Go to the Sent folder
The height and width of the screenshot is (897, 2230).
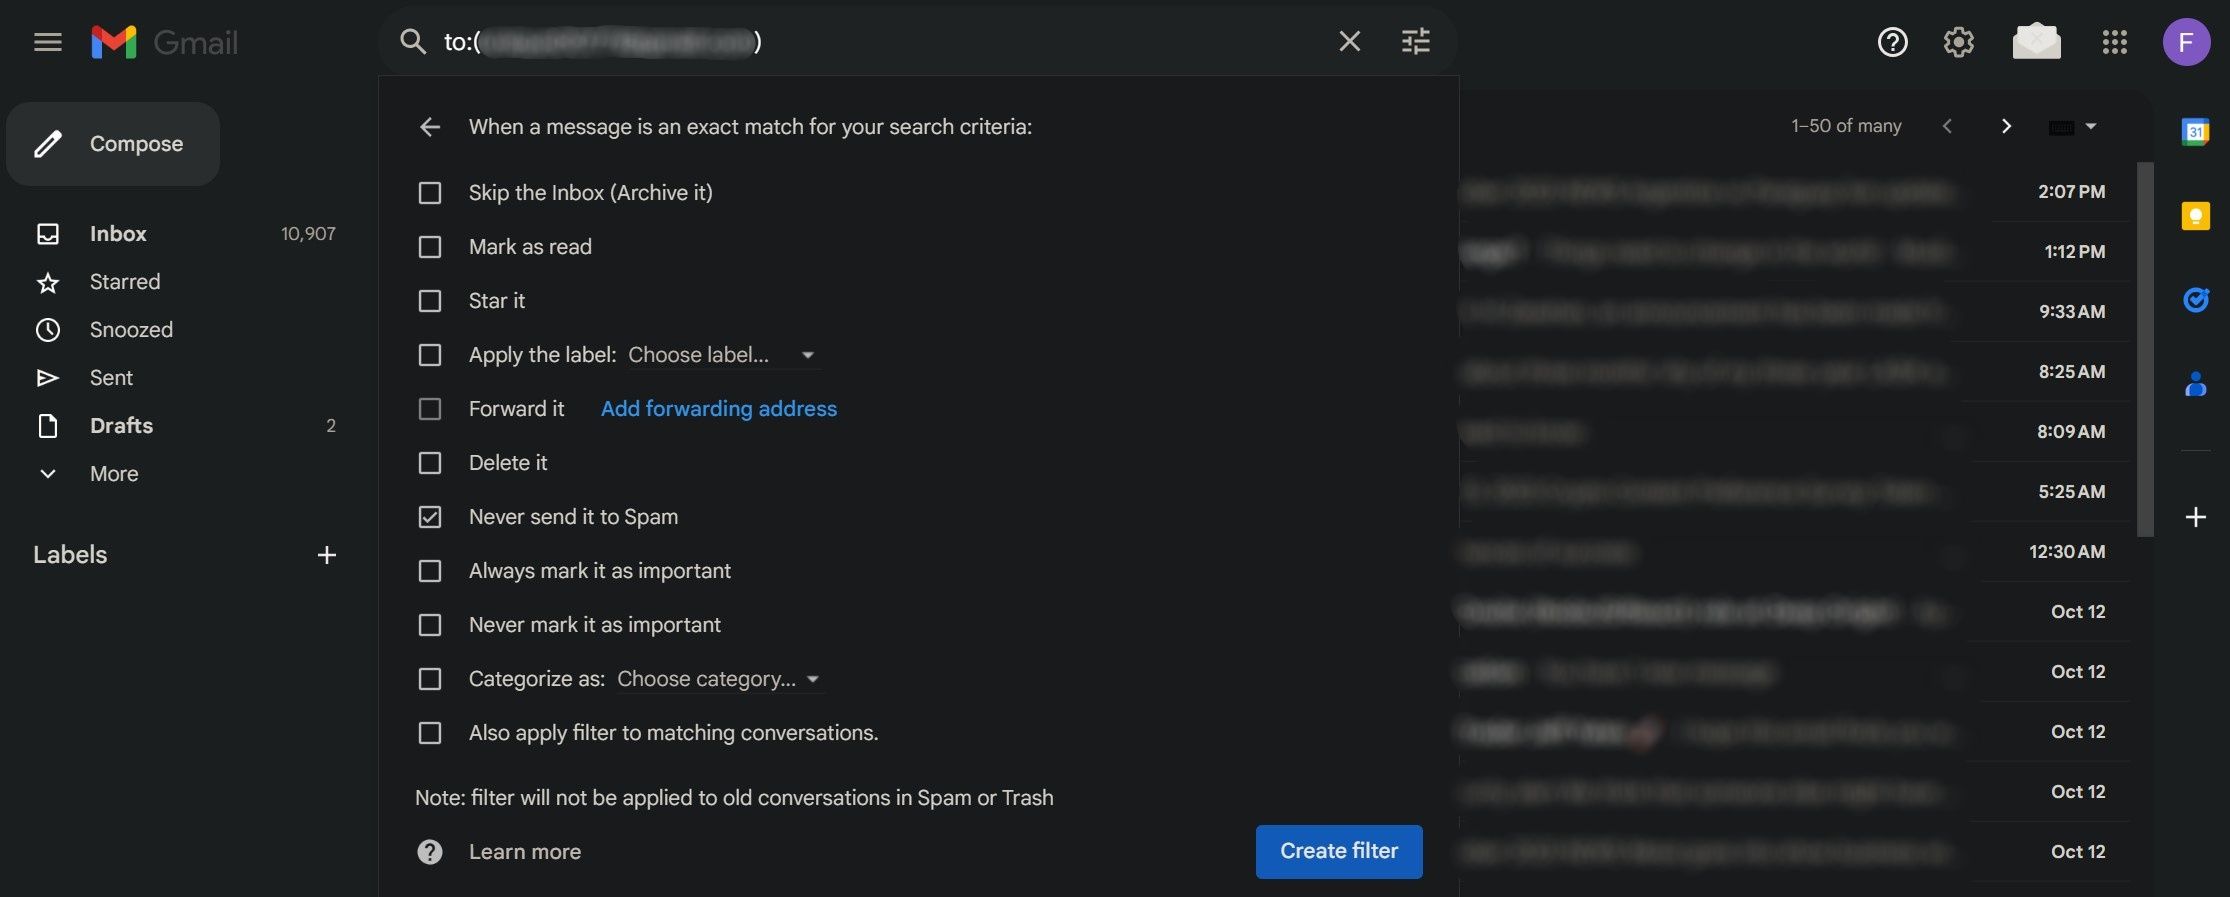[110, 377]
